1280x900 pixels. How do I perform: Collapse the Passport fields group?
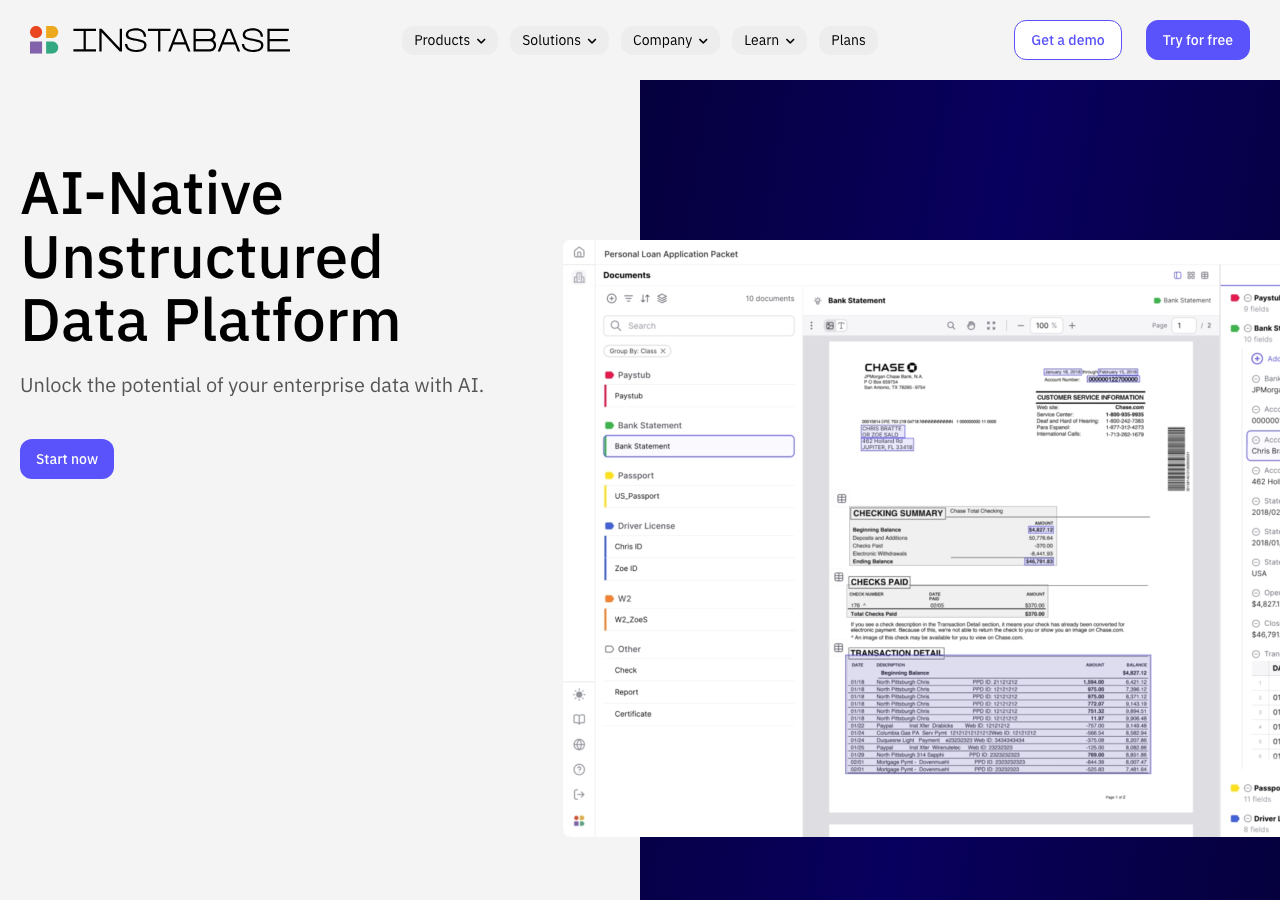click(x=1248, y=788)
